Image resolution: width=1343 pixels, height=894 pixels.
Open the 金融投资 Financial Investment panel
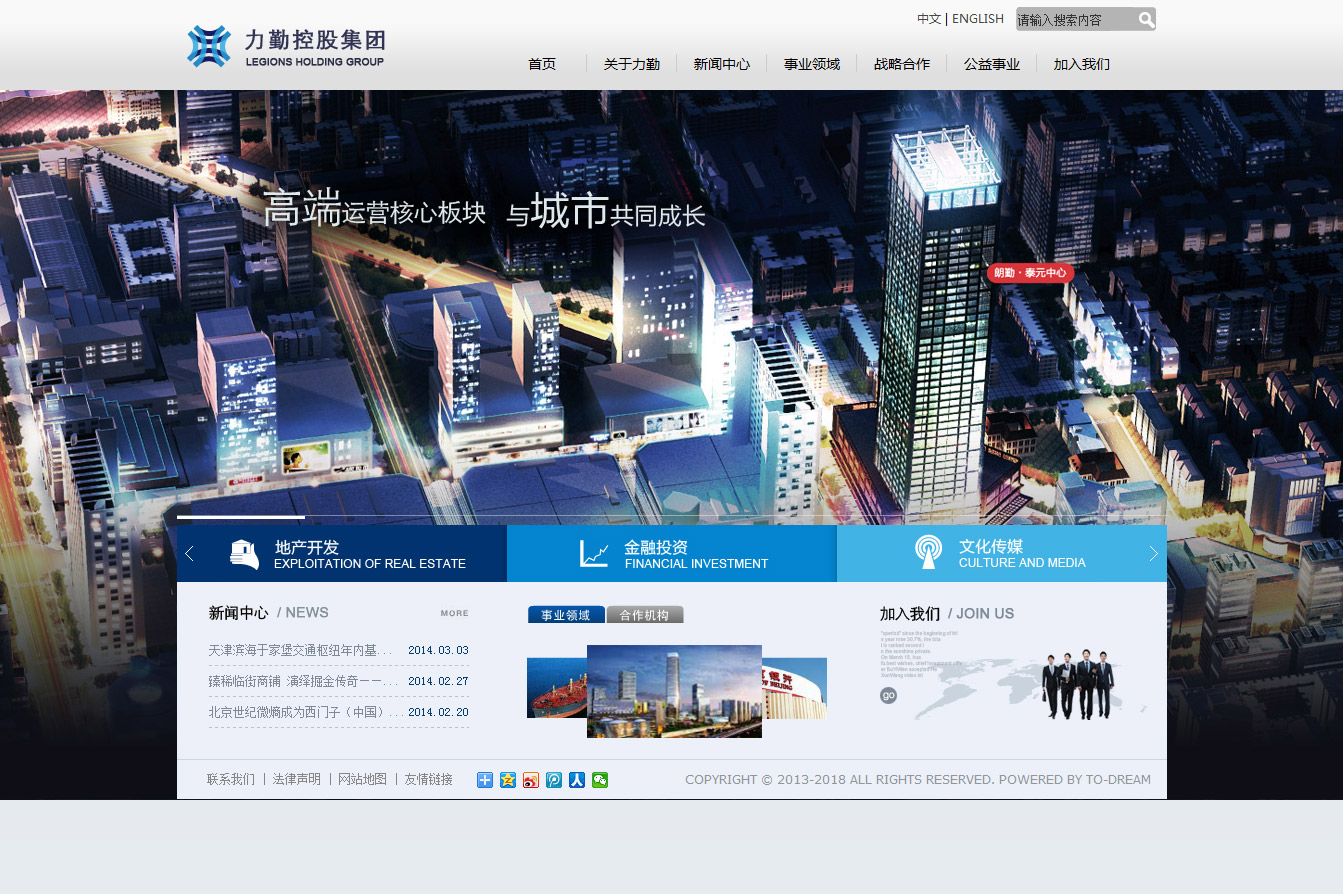(x=672, y=554)
